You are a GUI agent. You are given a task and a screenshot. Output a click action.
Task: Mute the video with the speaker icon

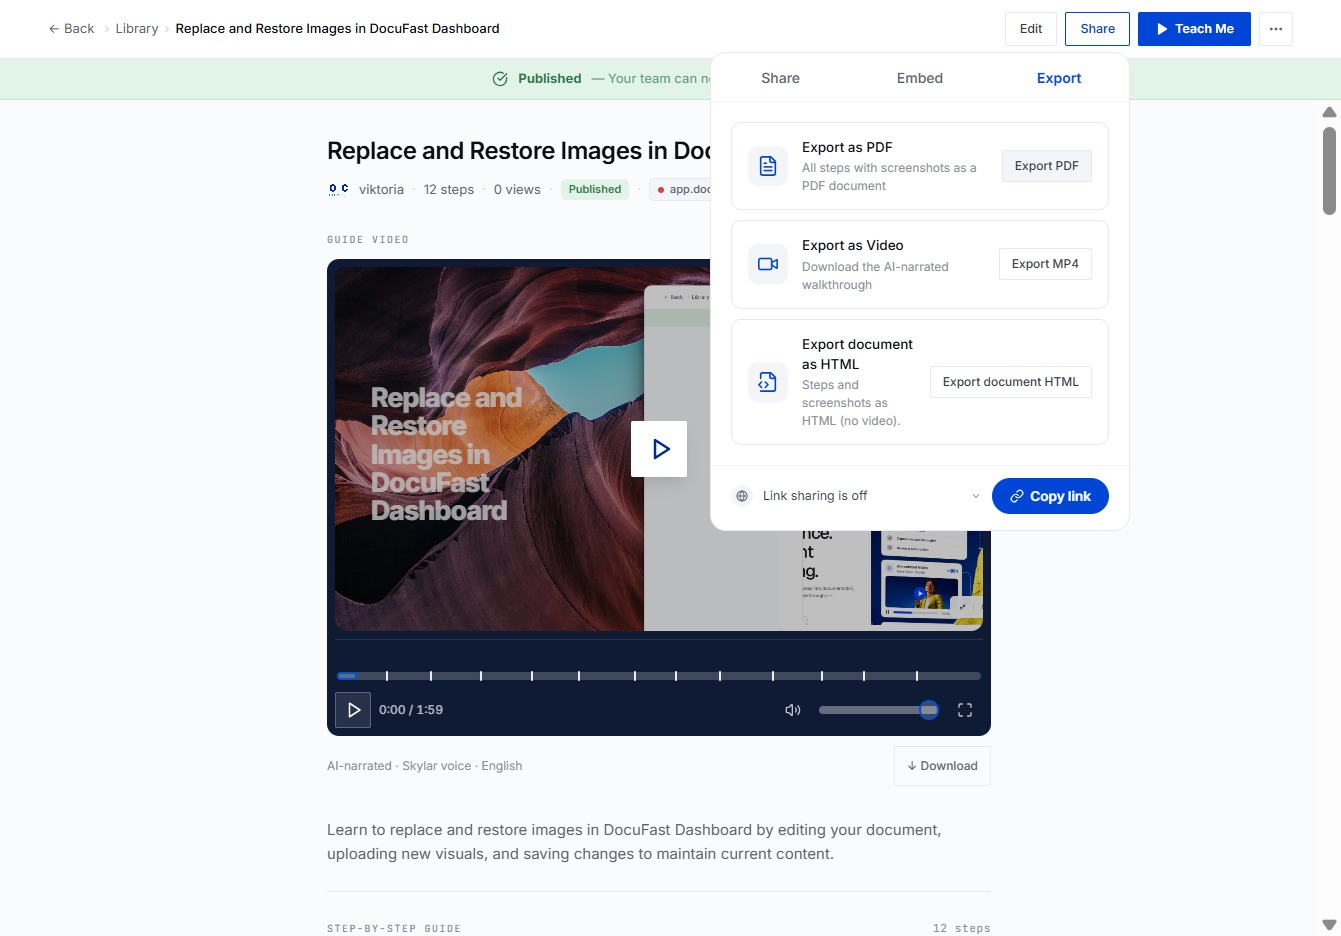click(793, 710)
